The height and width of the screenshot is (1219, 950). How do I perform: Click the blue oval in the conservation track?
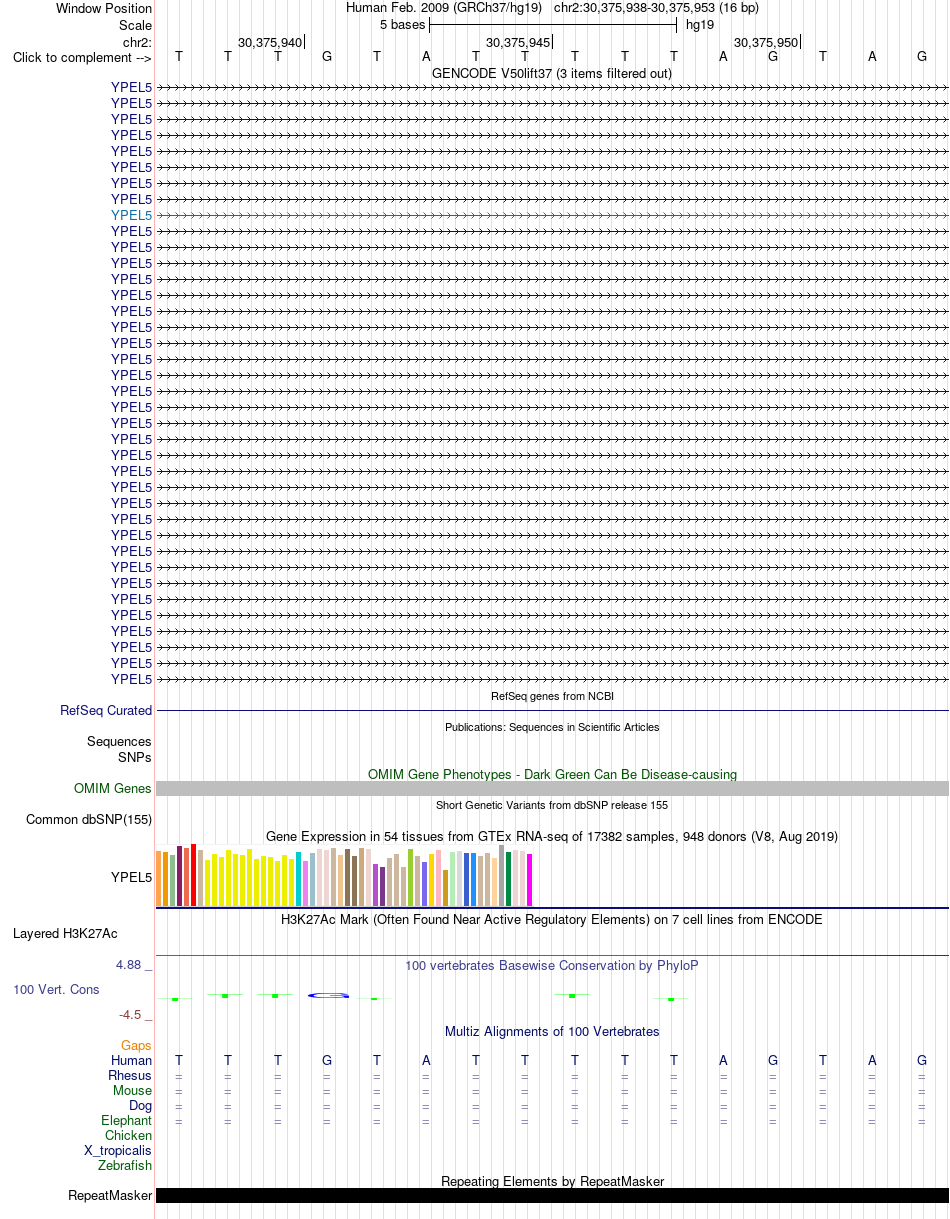pos(328,995)
